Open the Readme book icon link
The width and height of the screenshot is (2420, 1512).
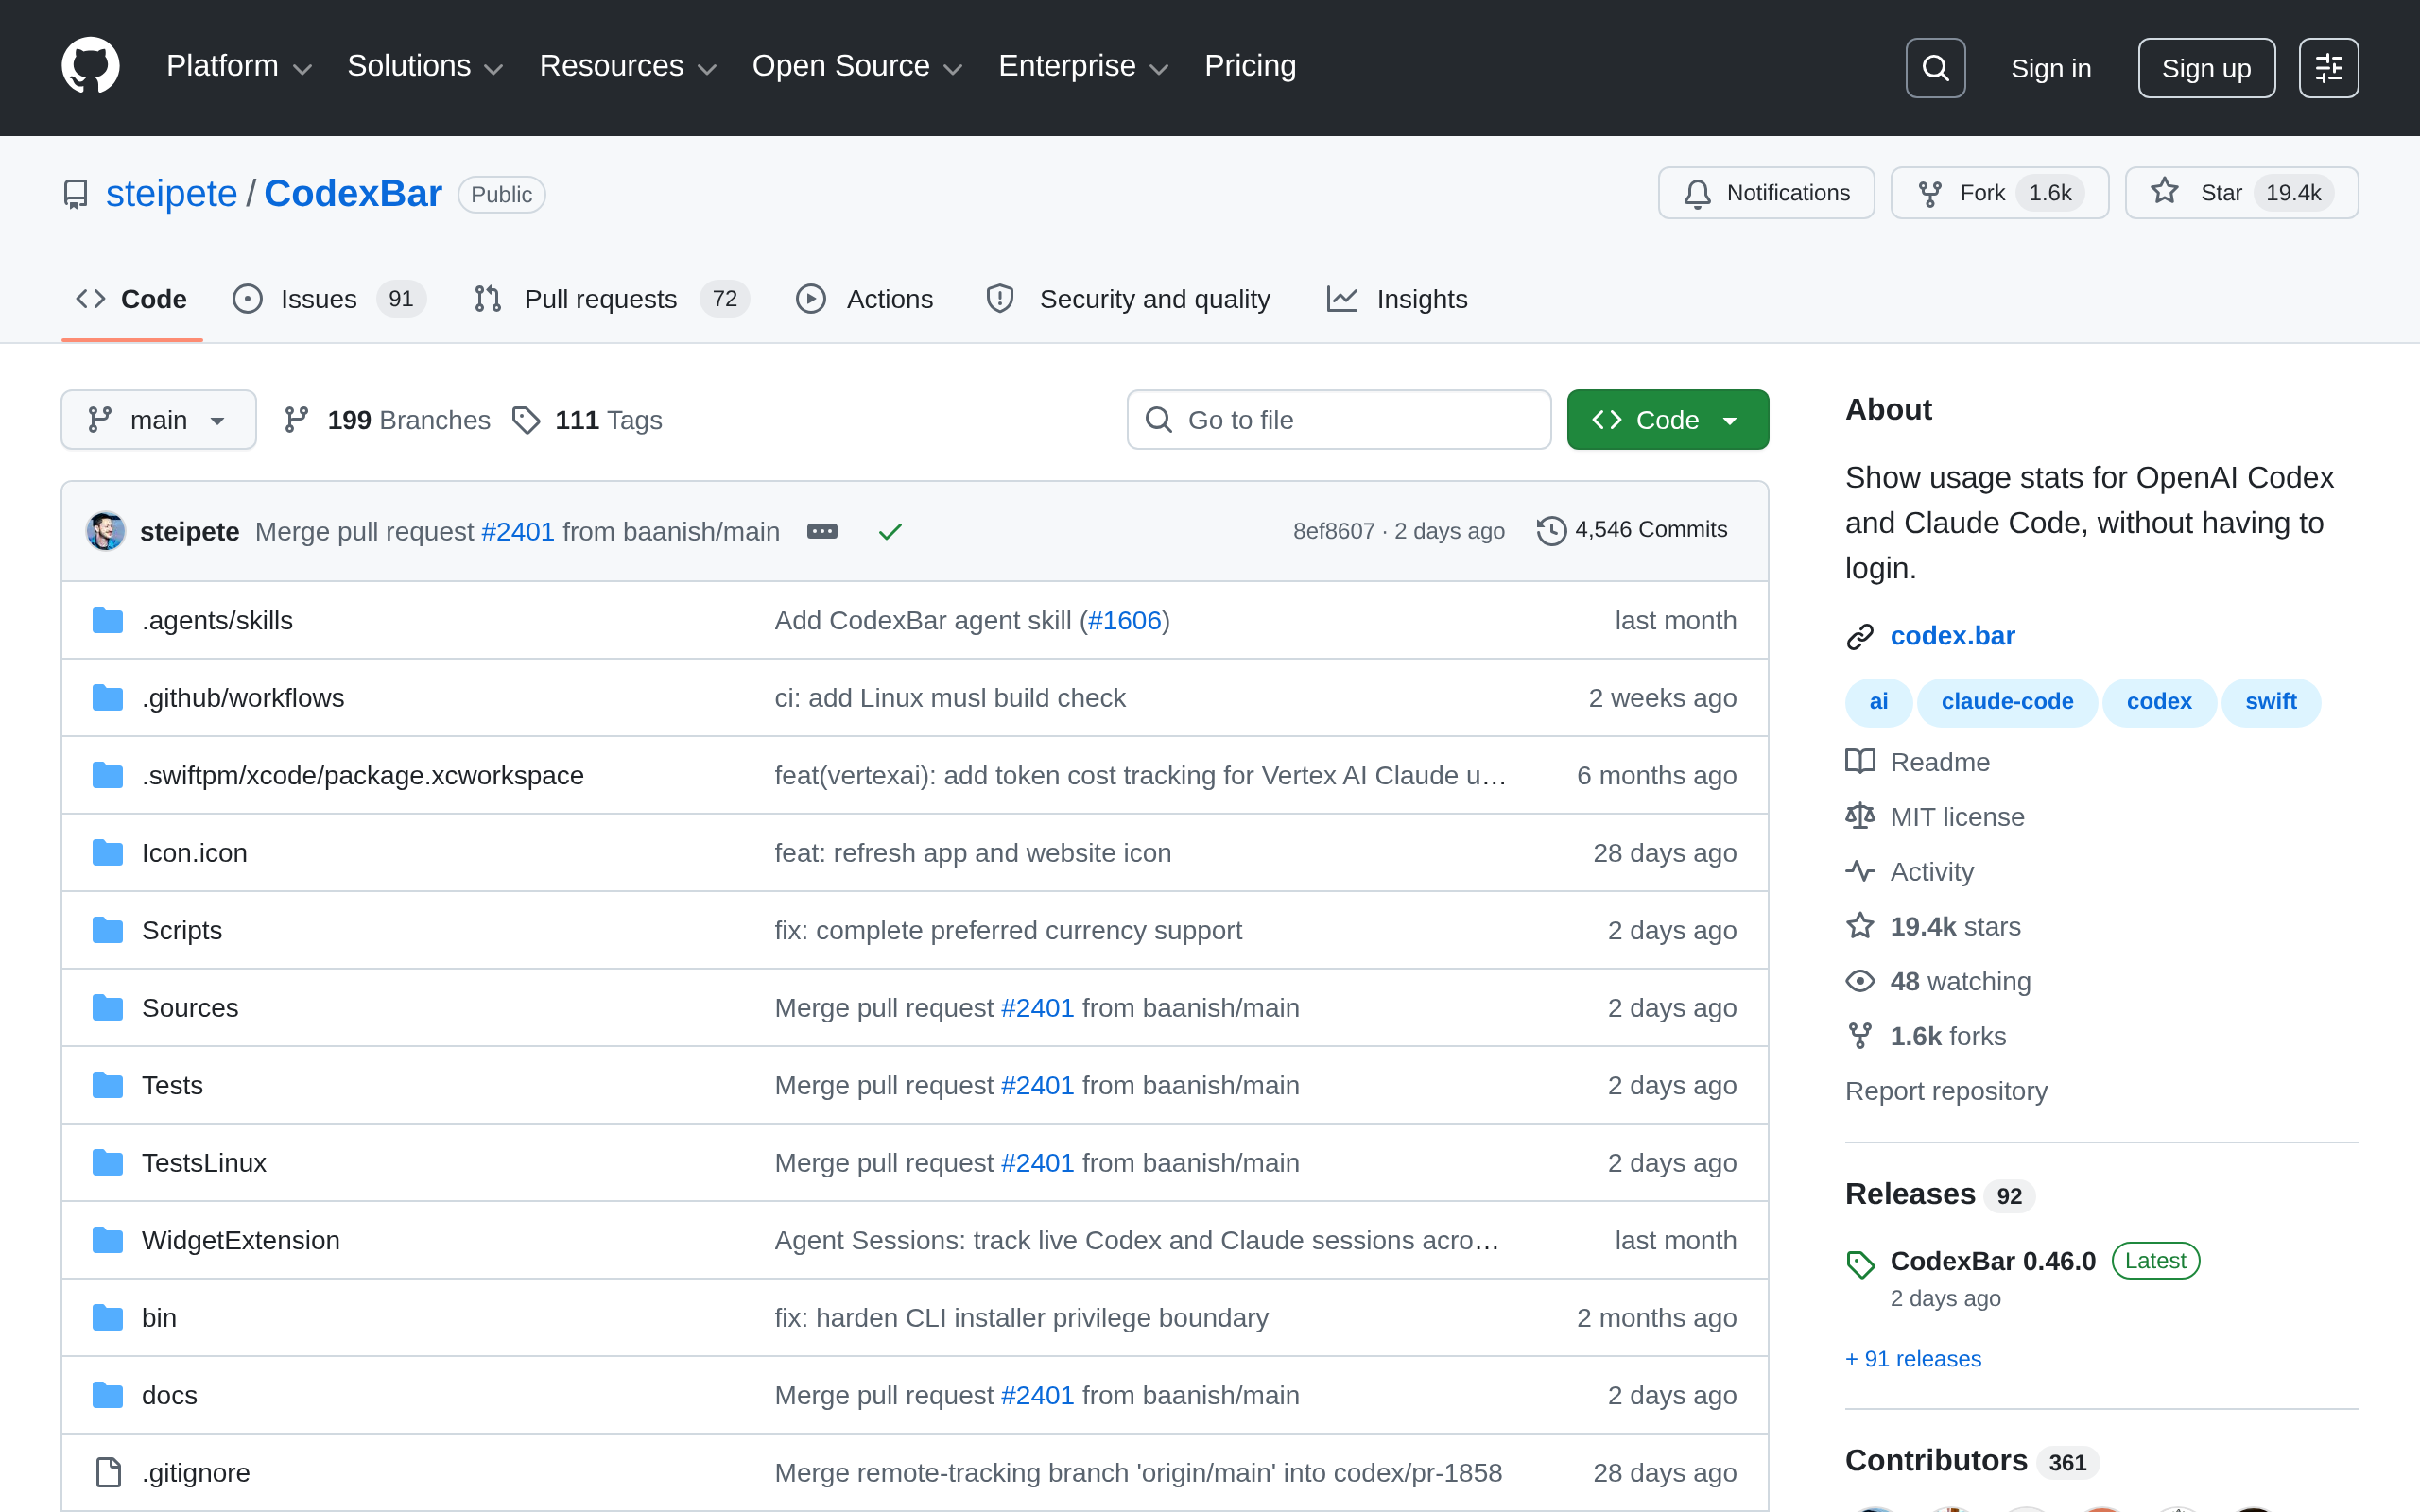1917,762
